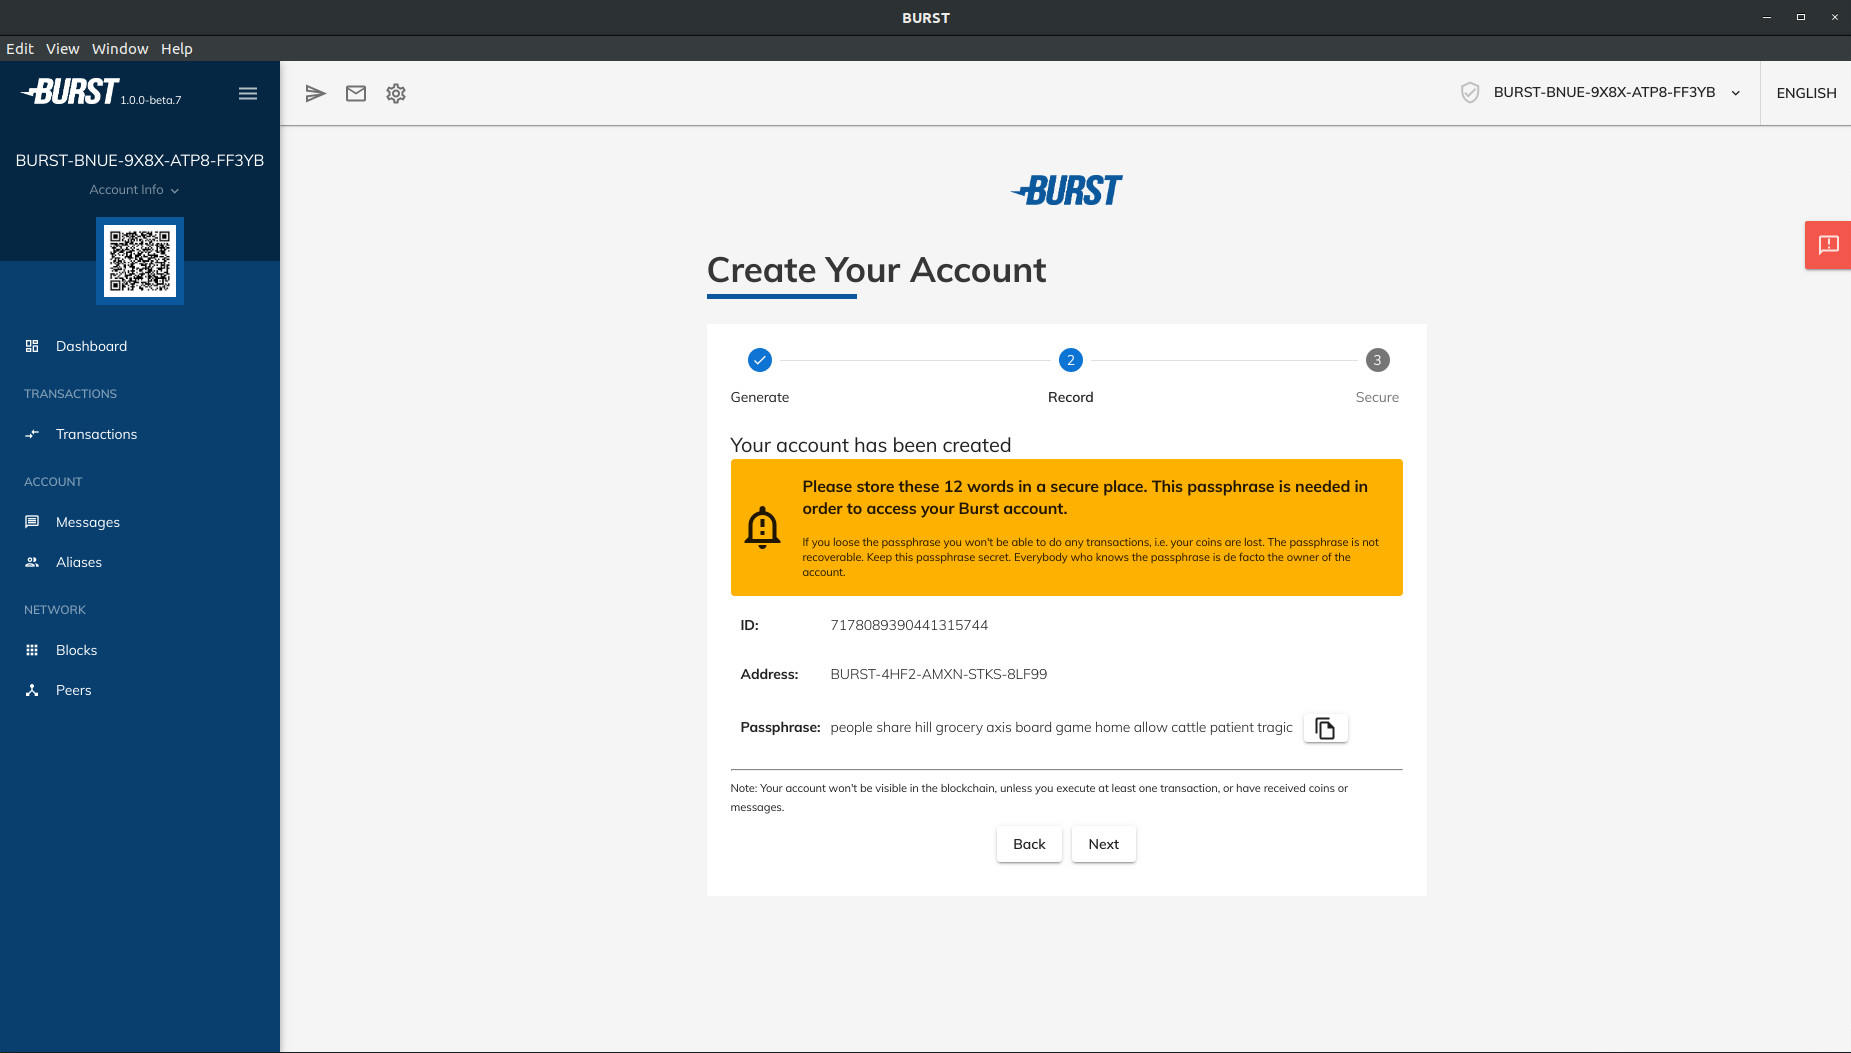Click the send paper-plane icon in toolbar
This screenshot has height=1053, width=1851.
click(x=315, y=93)
